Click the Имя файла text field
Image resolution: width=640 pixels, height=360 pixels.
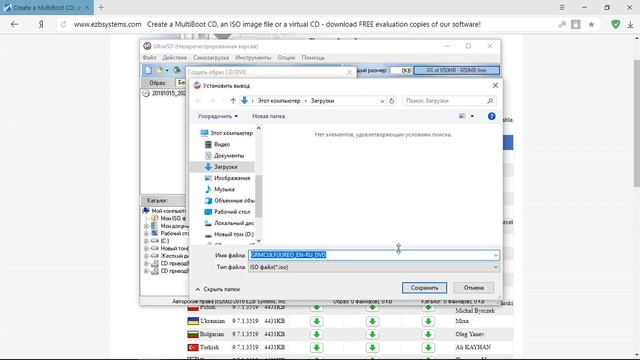point(373,255)
